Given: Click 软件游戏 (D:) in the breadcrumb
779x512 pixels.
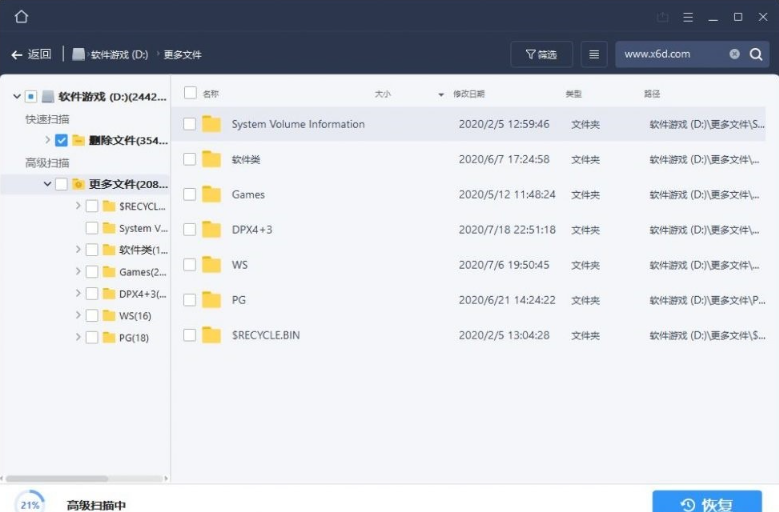Looking at the screenshot, I should pos(119,55).
